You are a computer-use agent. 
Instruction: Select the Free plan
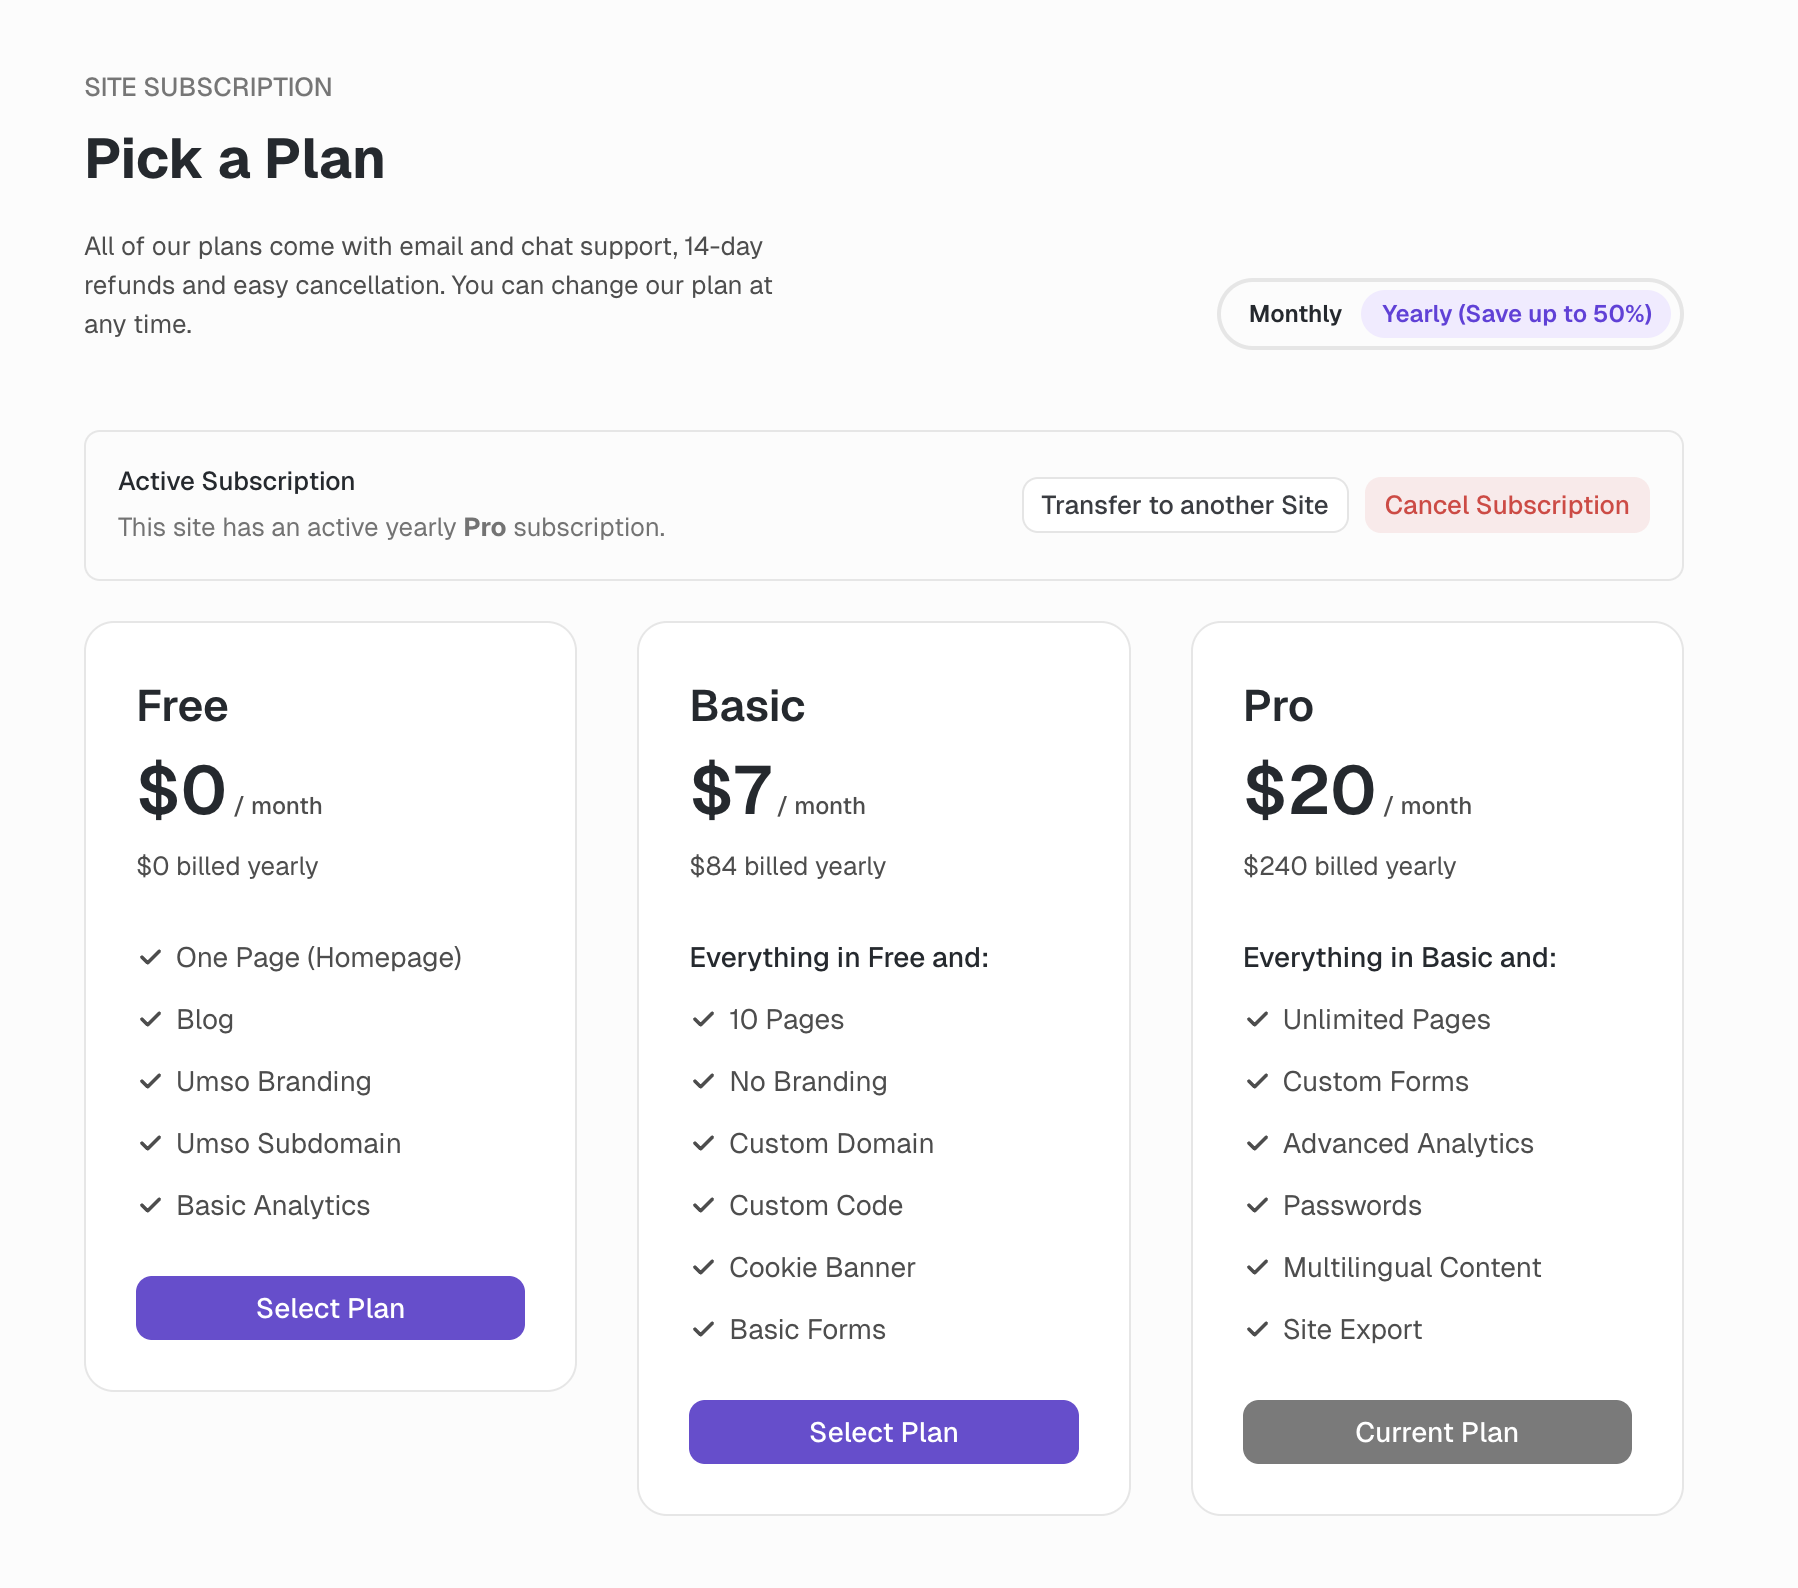click(x=330, y=1308)
